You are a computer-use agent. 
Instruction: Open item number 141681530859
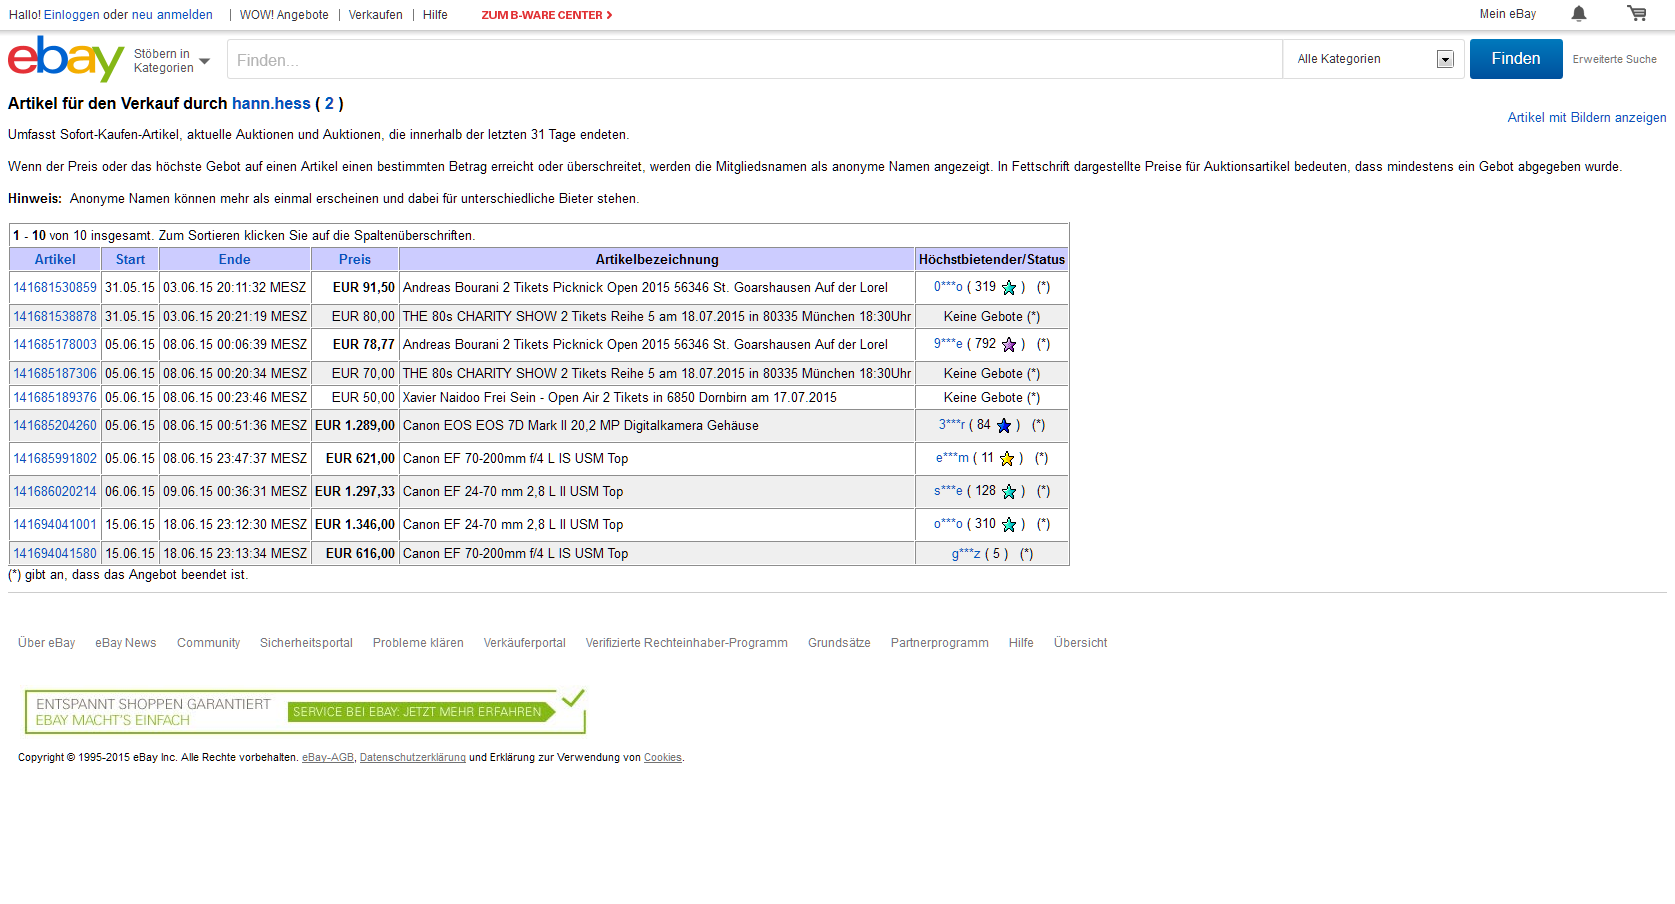click(55, 288)
